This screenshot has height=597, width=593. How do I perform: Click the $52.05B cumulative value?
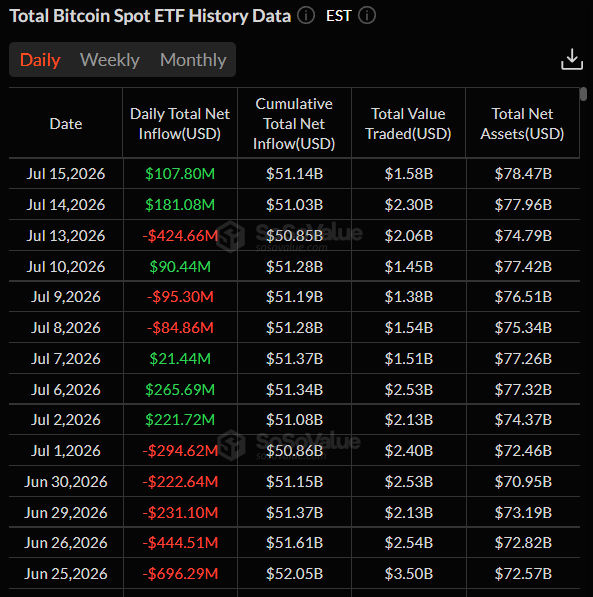click(x=294, y=574)
